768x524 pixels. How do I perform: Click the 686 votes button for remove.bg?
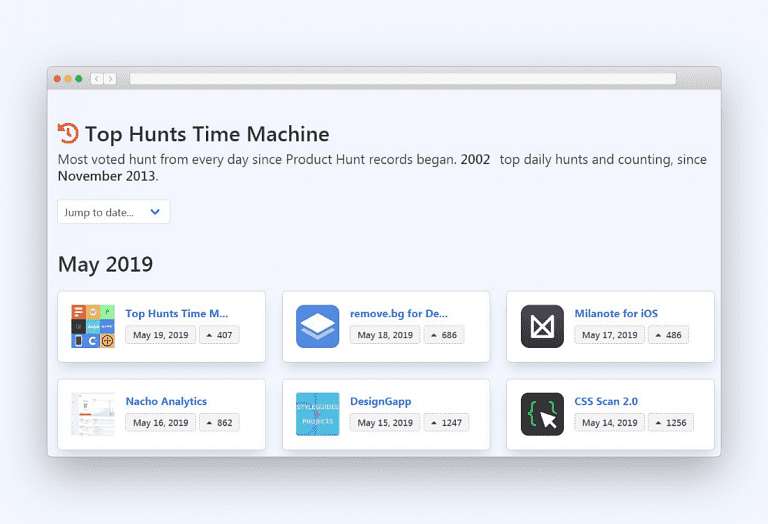[443, 335]
